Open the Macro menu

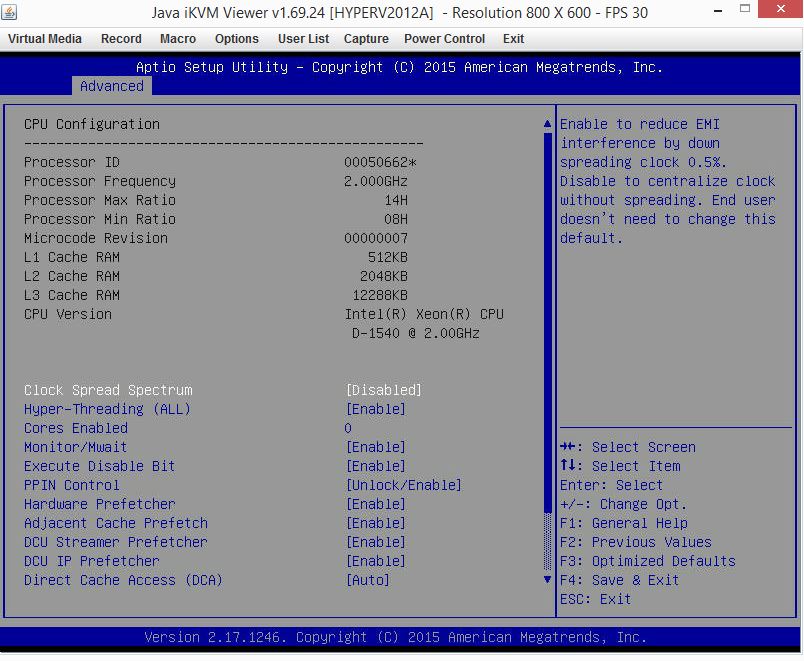(178, 39)
